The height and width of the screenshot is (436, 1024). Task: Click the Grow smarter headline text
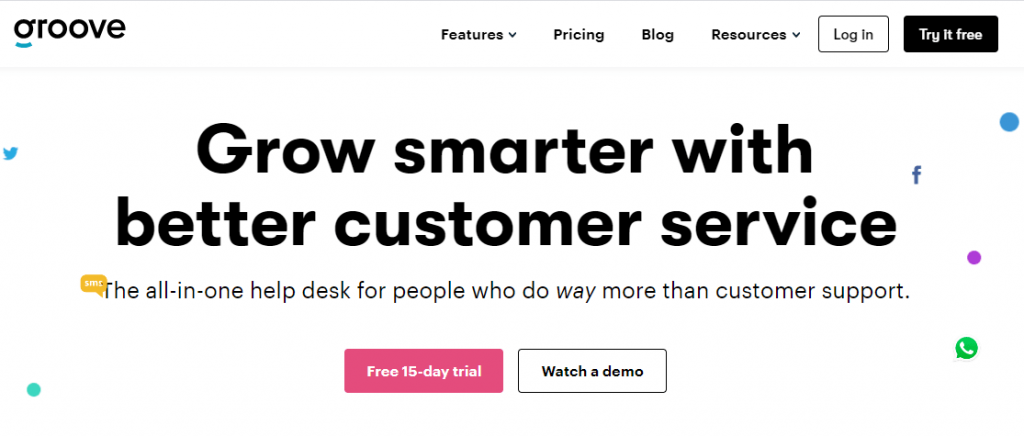click(506, 187)
